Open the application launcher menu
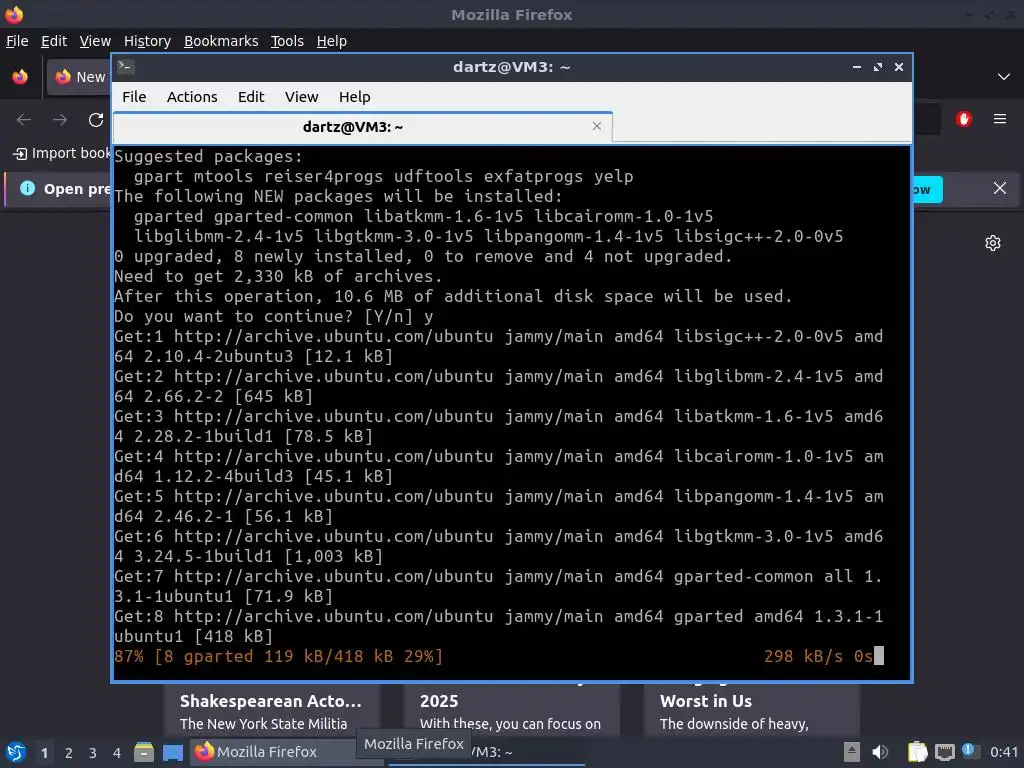Screen dimensions: 1024x768 [16, 752]
